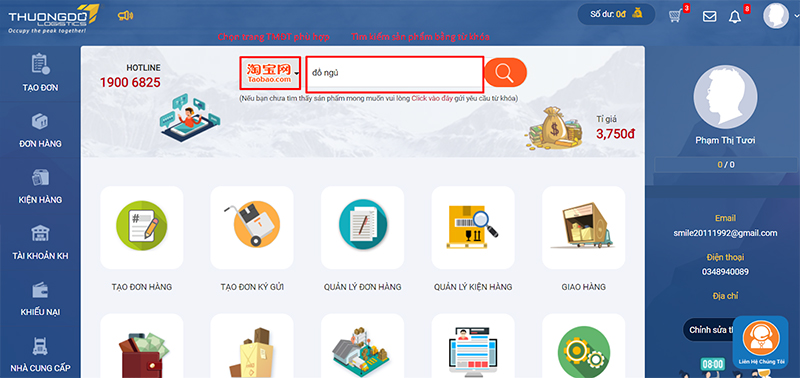Open the warehouse building tile

[x=362, y=346]
